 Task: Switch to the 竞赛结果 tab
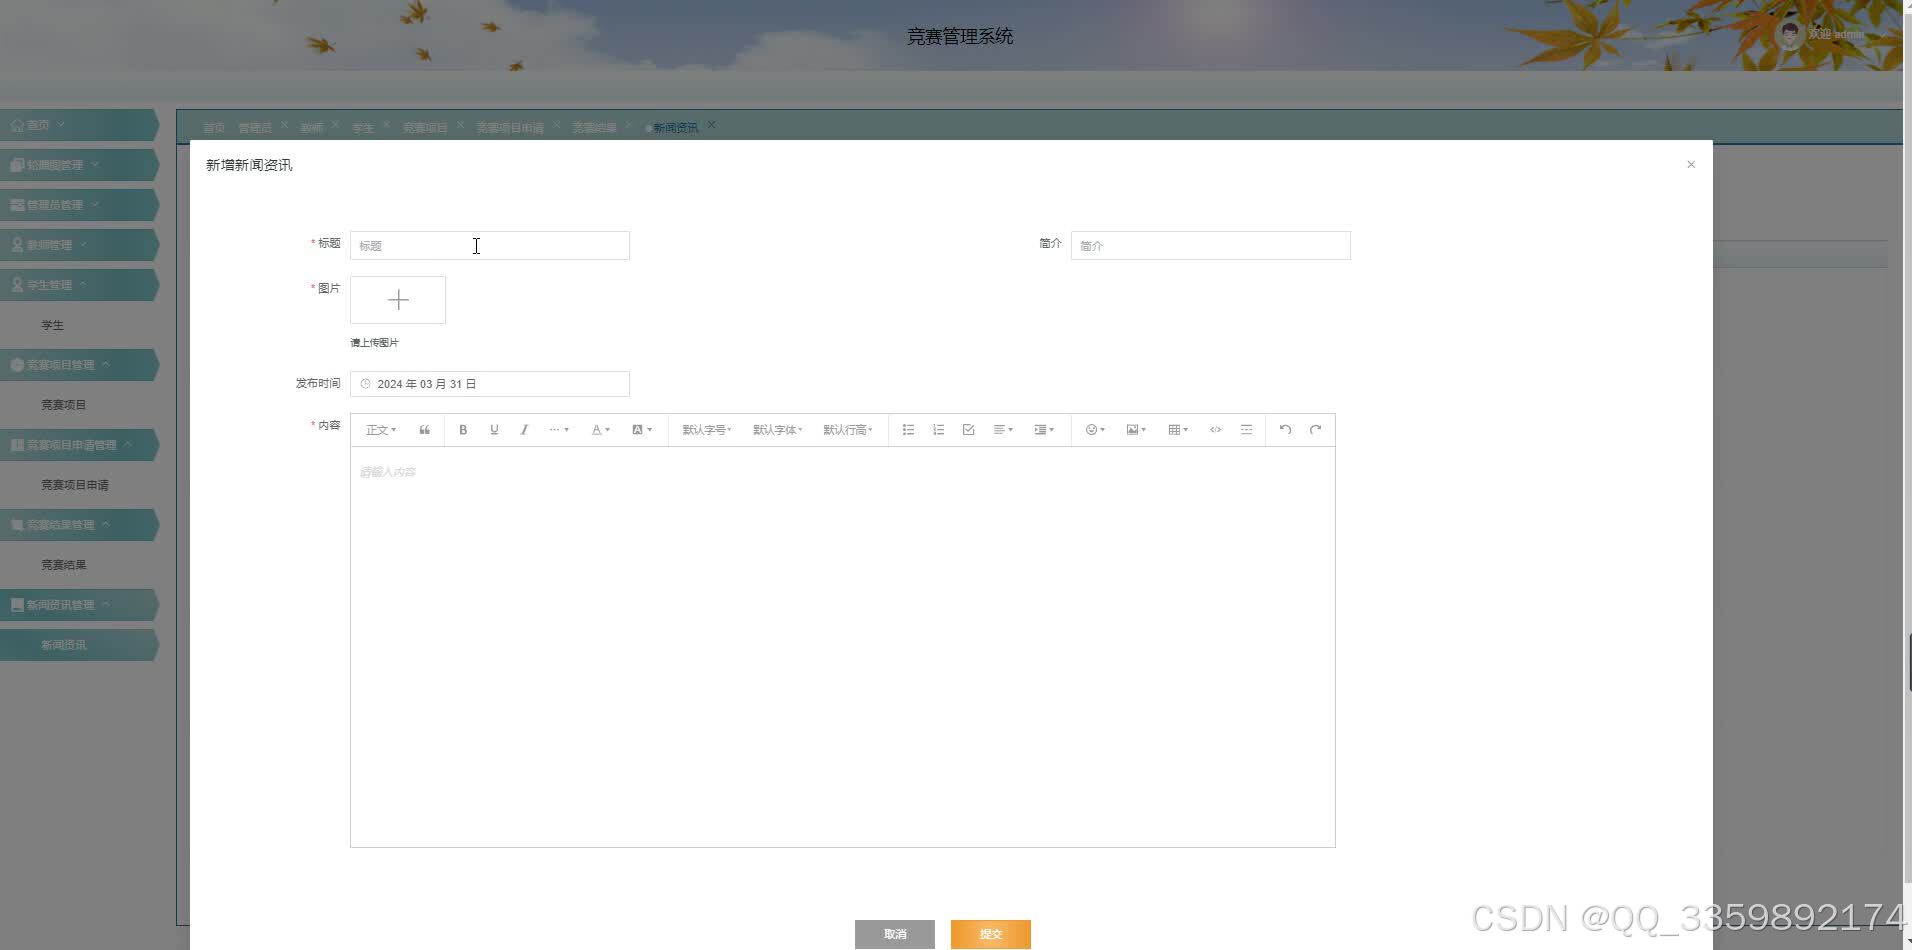594,128
